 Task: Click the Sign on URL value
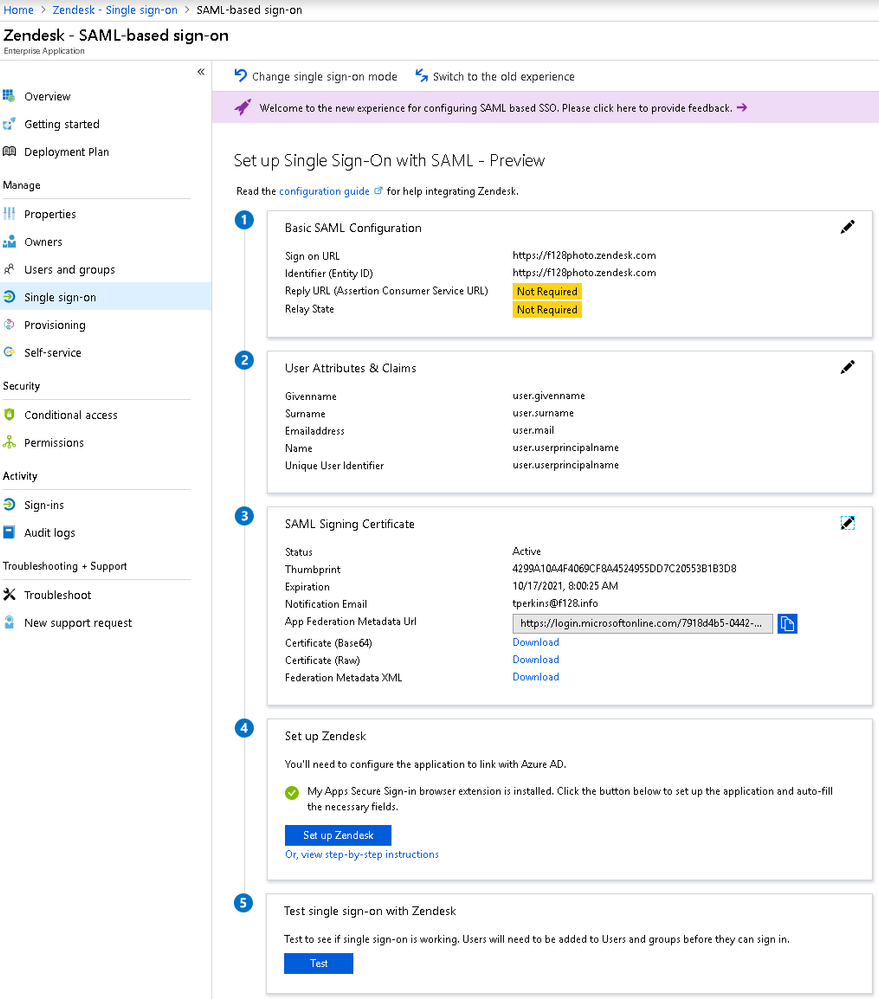[584, 255]
